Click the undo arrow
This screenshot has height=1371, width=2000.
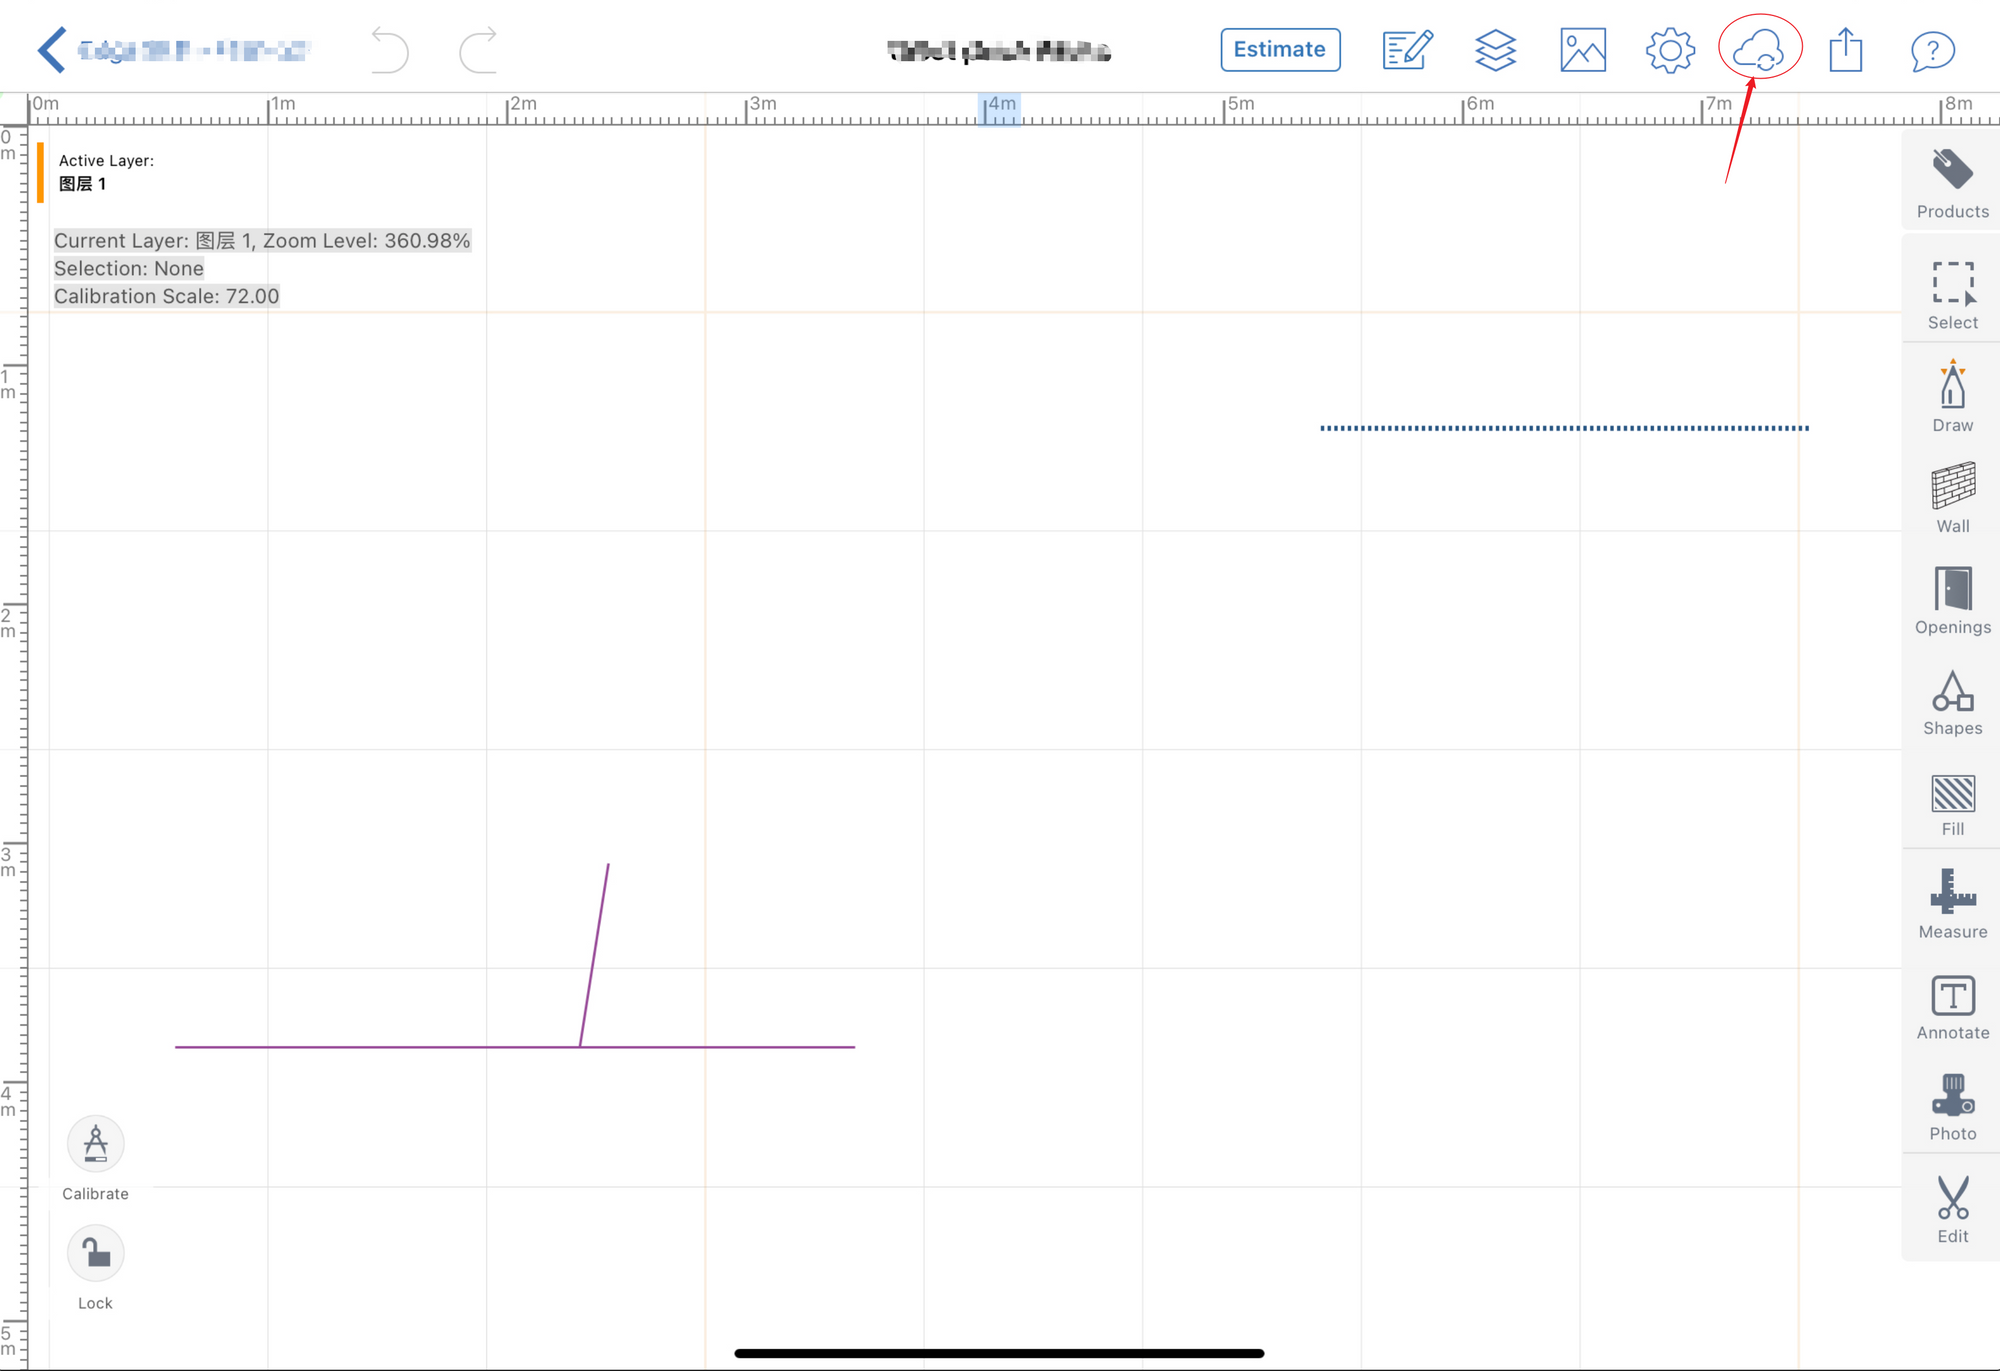pyautogui.click(x=389, y=50)
